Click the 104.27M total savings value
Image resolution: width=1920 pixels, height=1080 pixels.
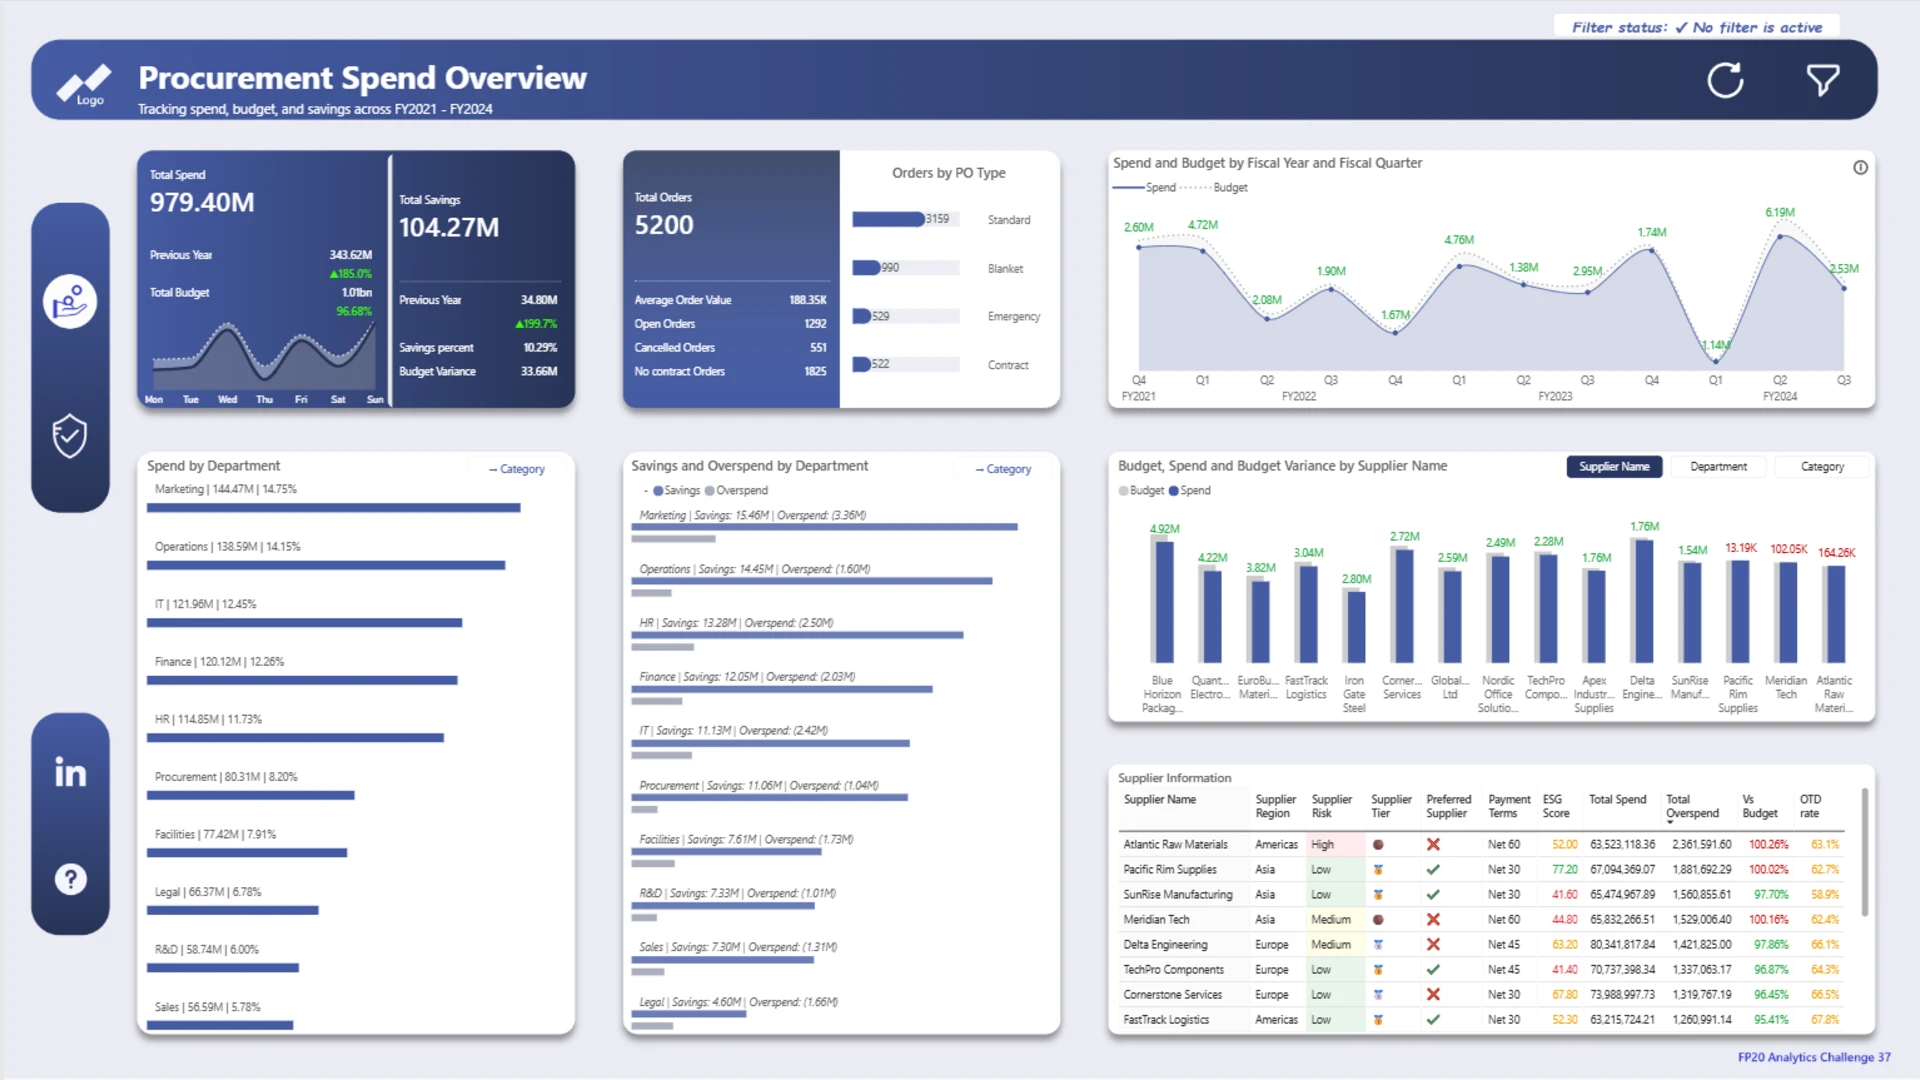(x=449, y=228)
